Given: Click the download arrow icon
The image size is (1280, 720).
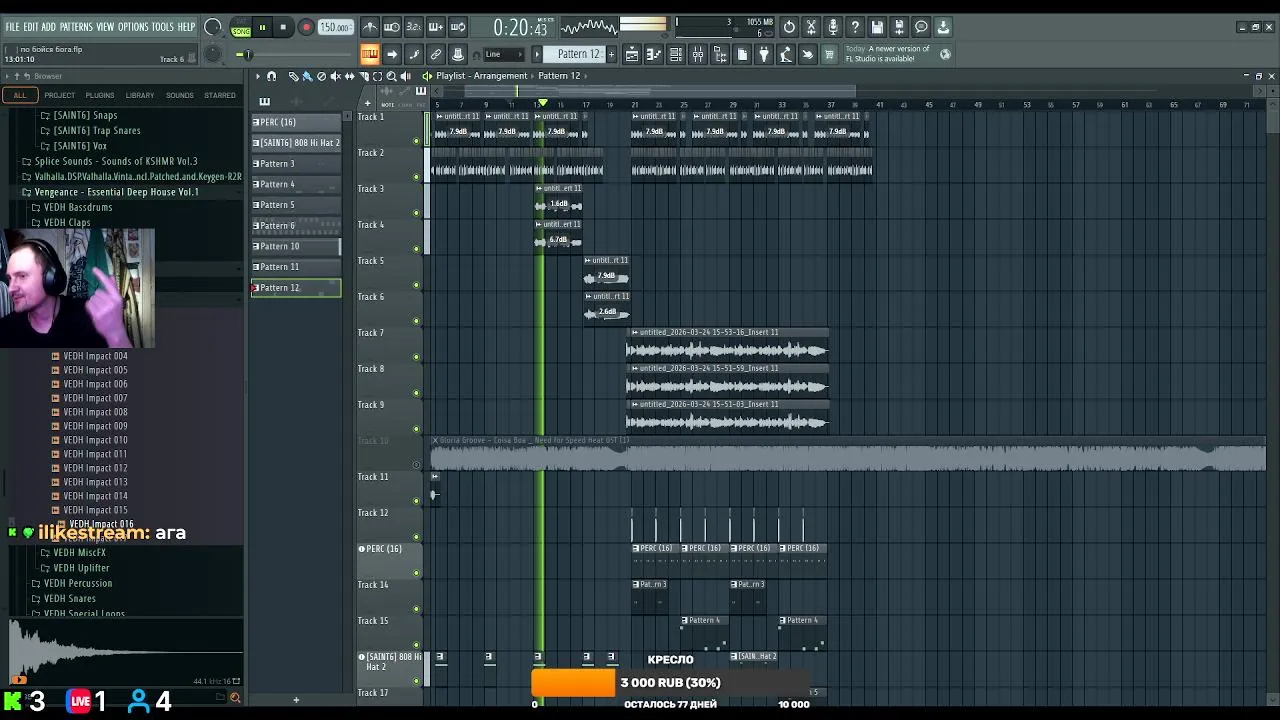Looking at the screenshot, I should pyautogui.click(x=943, y=27).
